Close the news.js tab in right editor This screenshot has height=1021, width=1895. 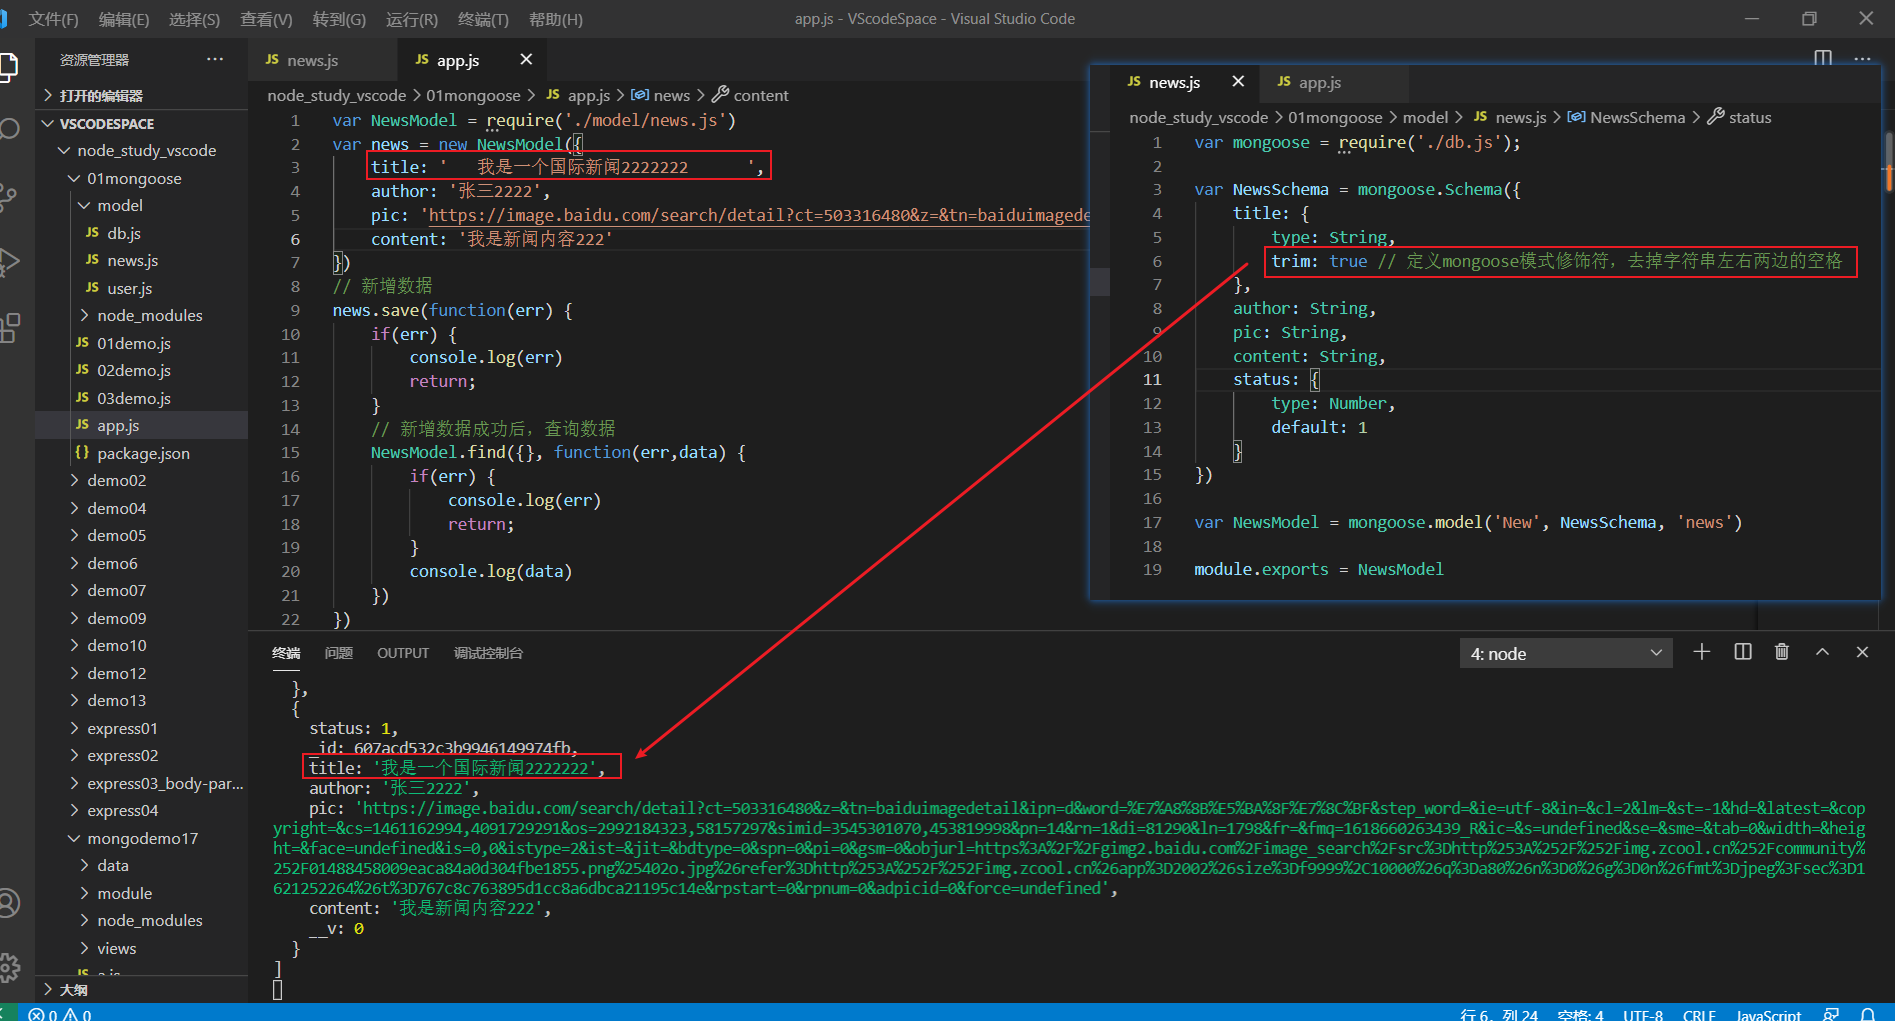pyautogui.click(x=1238, y=82)
